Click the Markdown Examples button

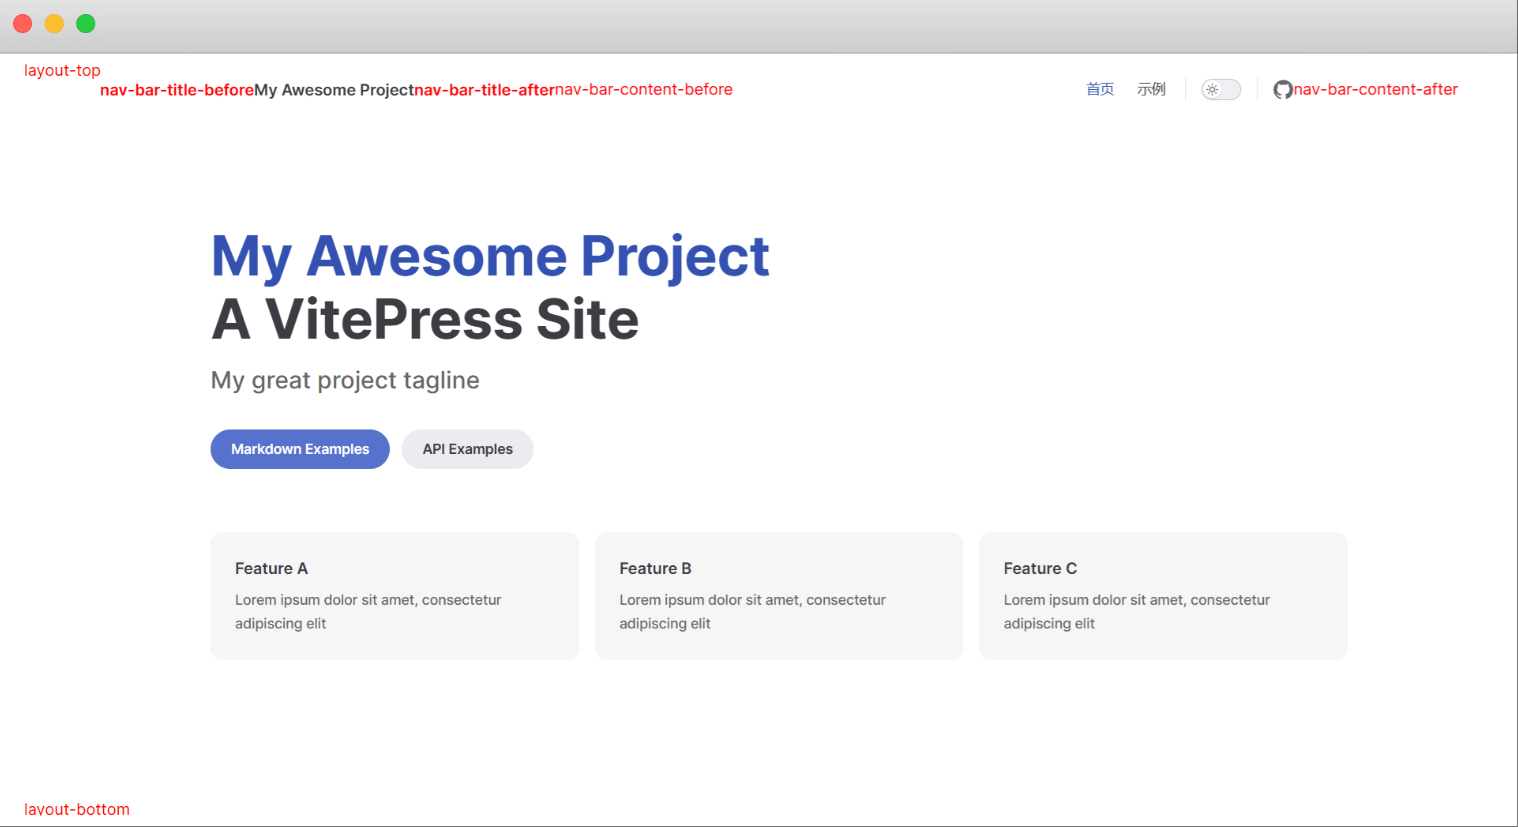[x=300, y=449]
